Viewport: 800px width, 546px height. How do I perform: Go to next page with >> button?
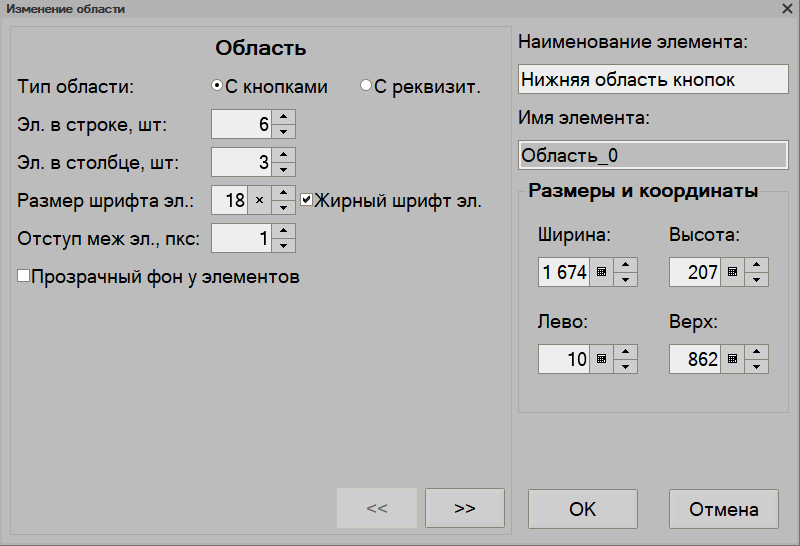click(x=464, y=508)
